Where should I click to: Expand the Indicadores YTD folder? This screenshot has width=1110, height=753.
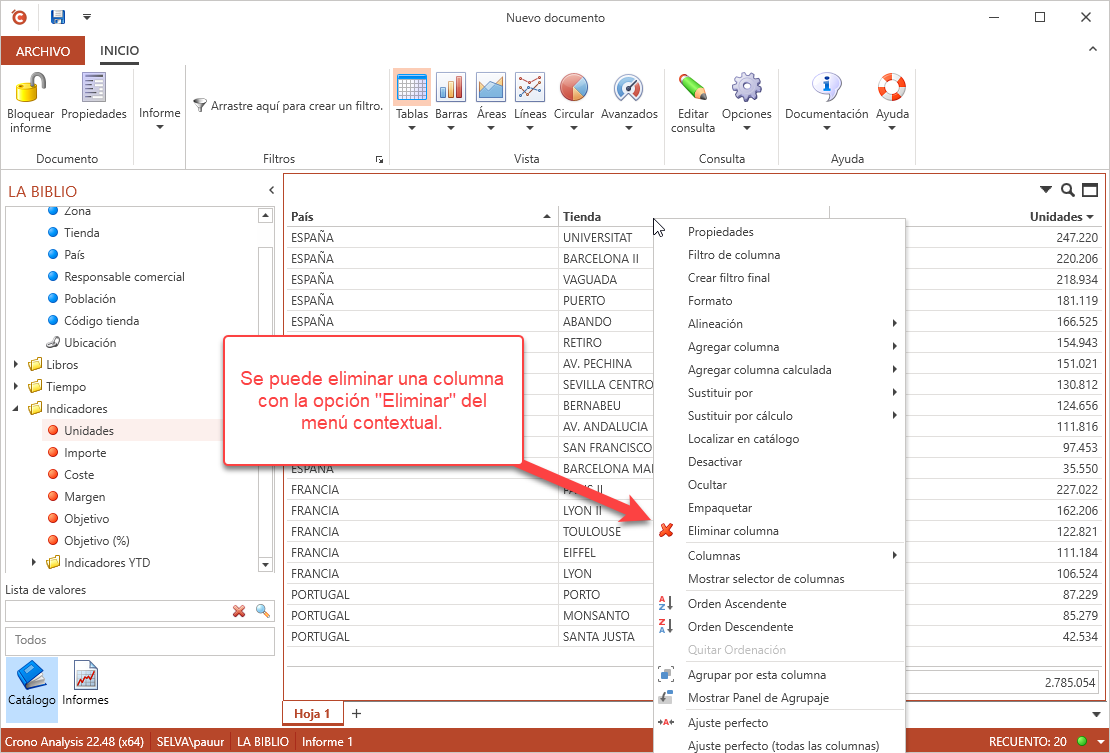34,563
